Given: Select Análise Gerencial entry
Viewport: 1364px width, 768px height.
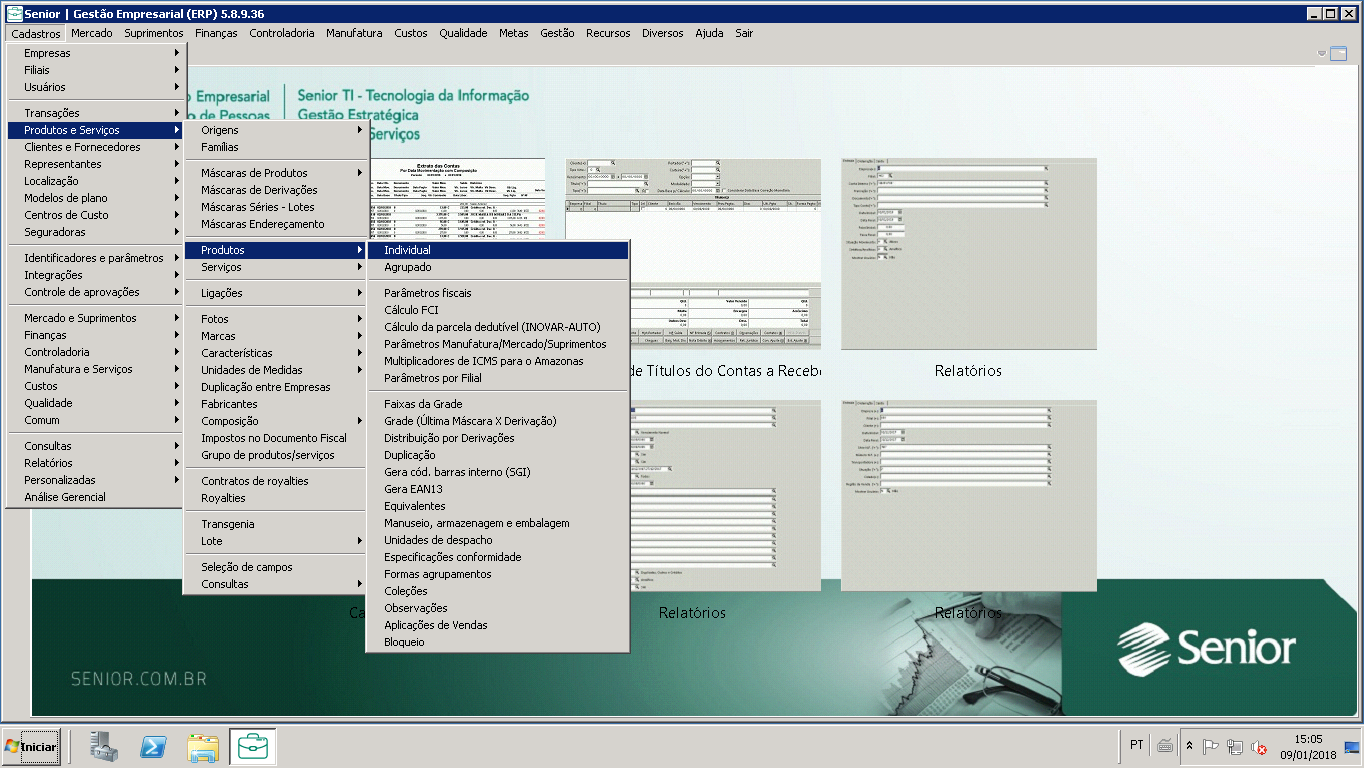Looking at the screenshot, I should pos(95,497).
